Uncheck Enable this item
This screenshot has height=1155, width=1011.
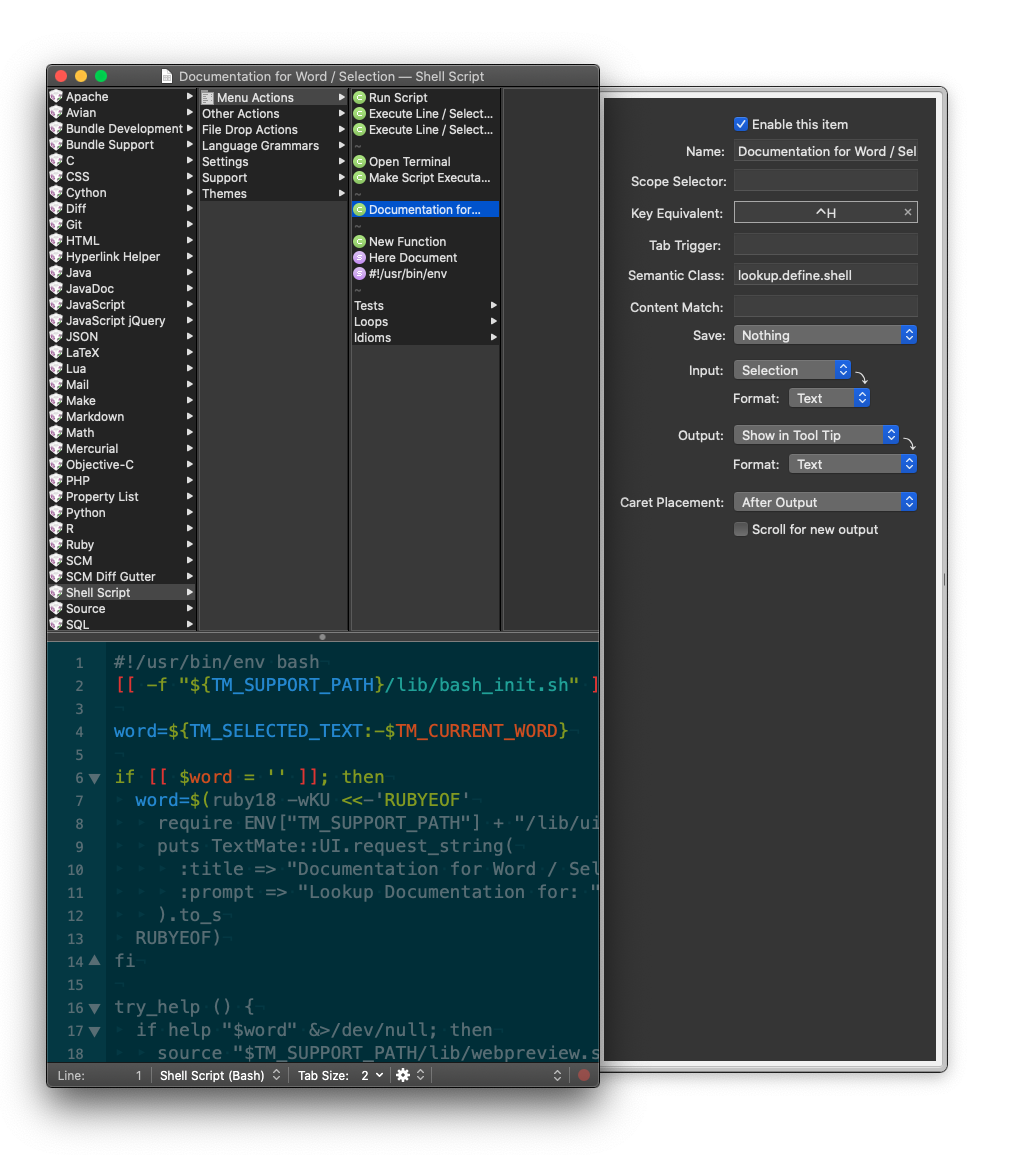click(x=741, y=124)
